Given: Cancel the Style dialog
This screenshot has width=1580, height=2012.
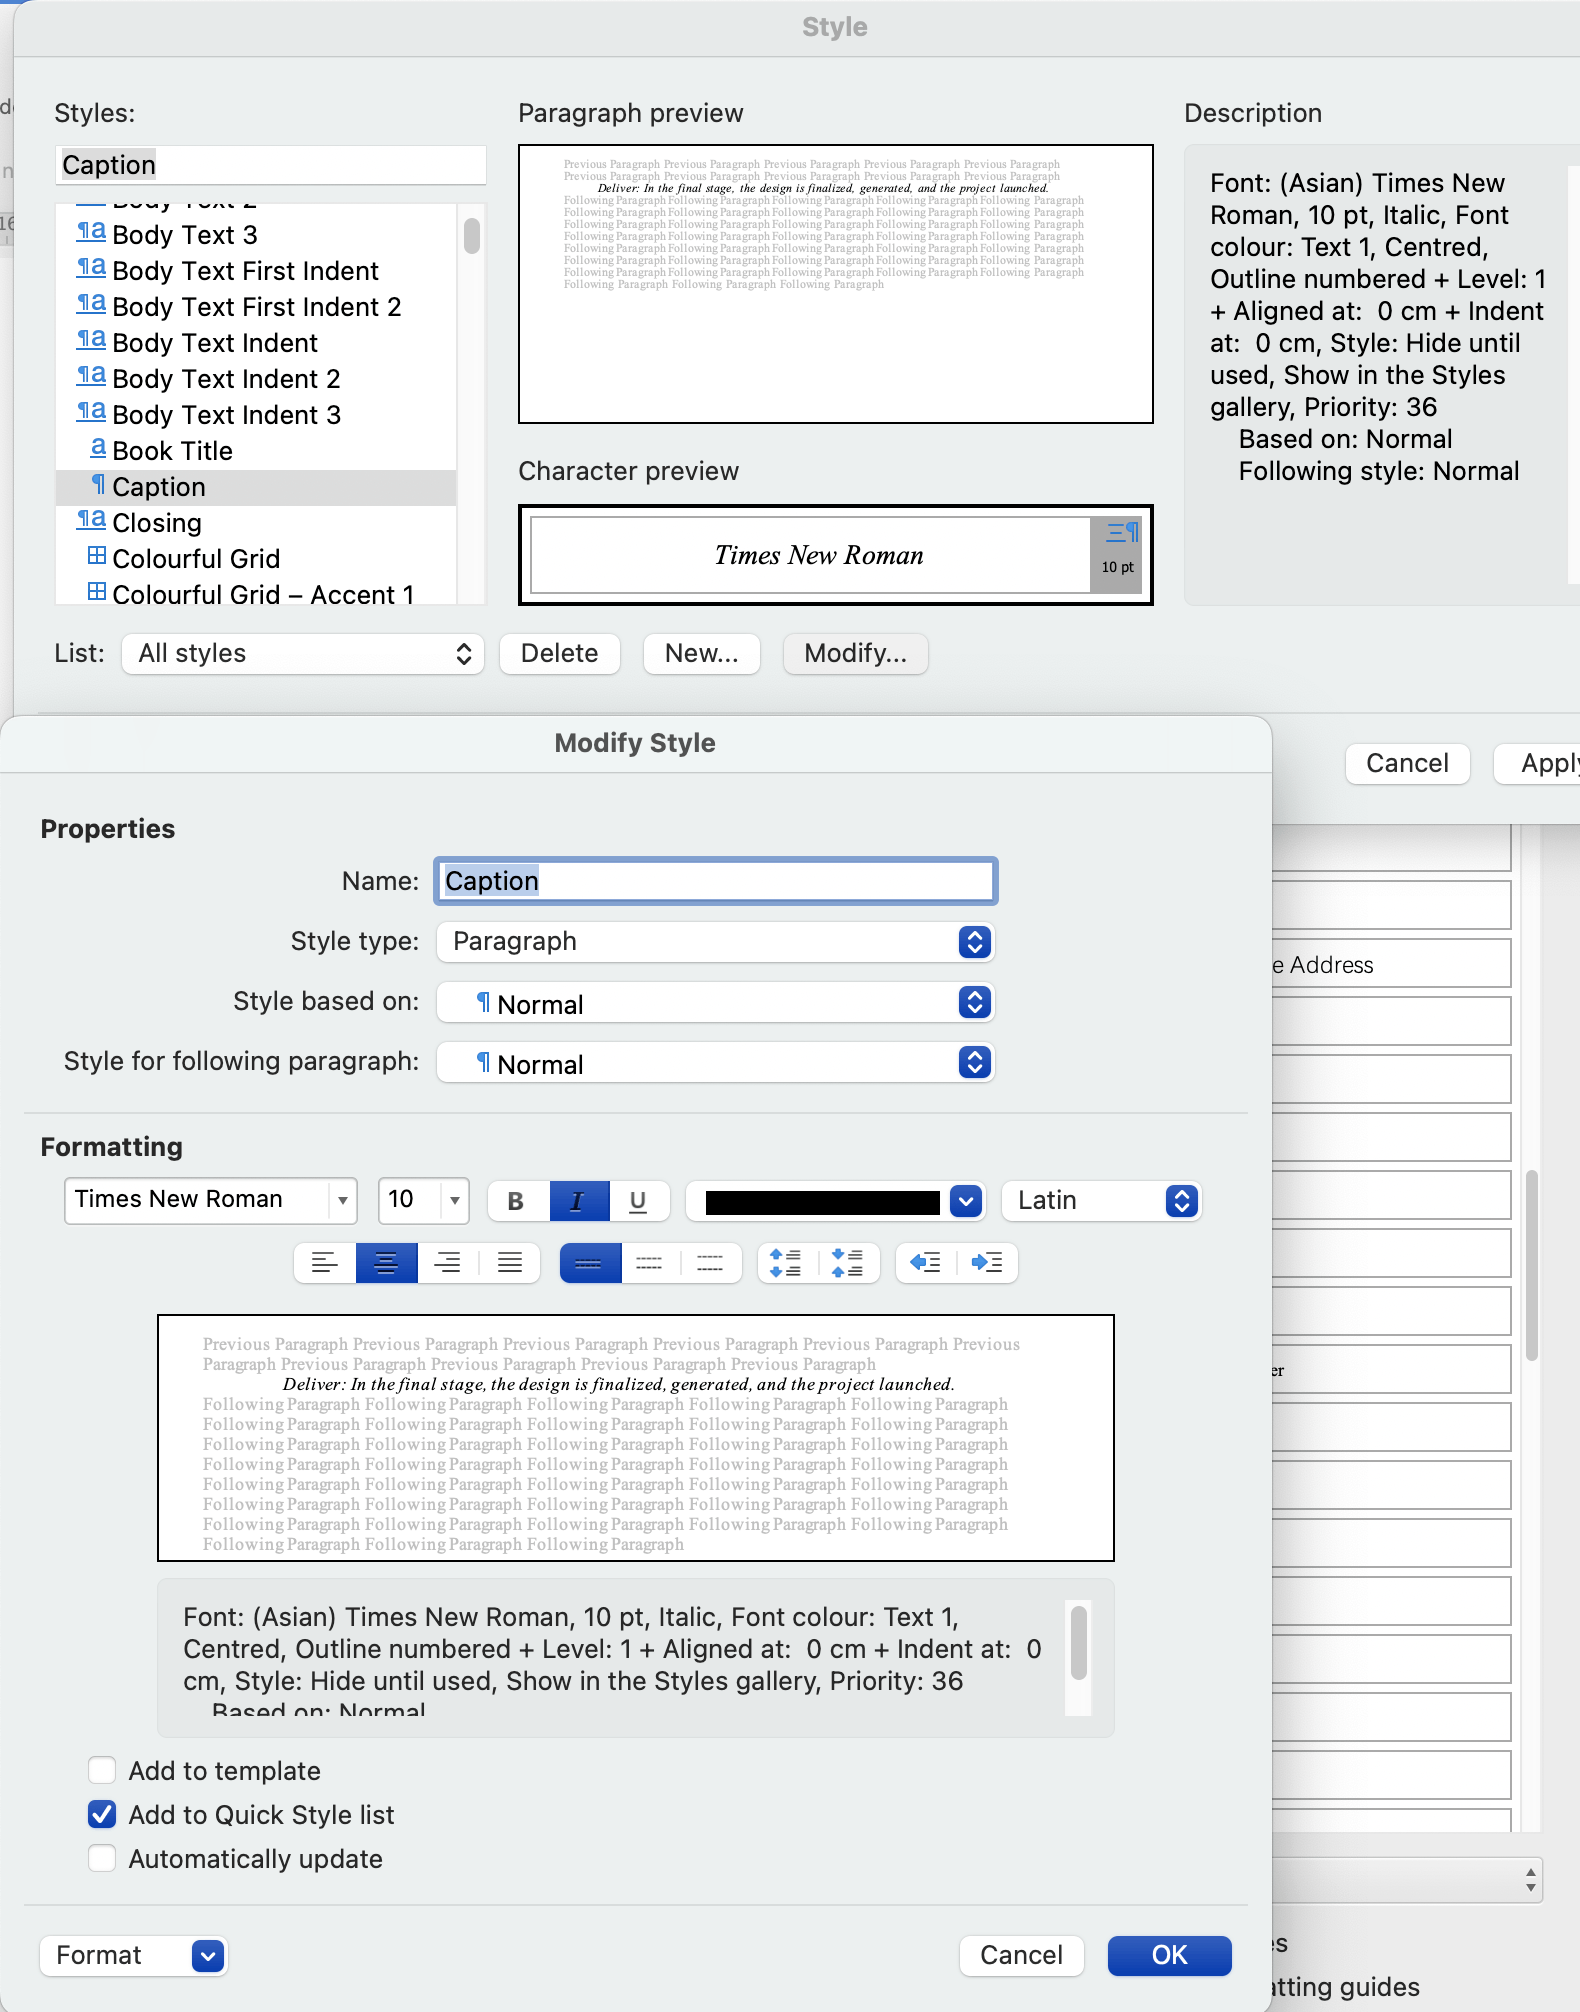Looking at the screenshot, I should 1408,764.
